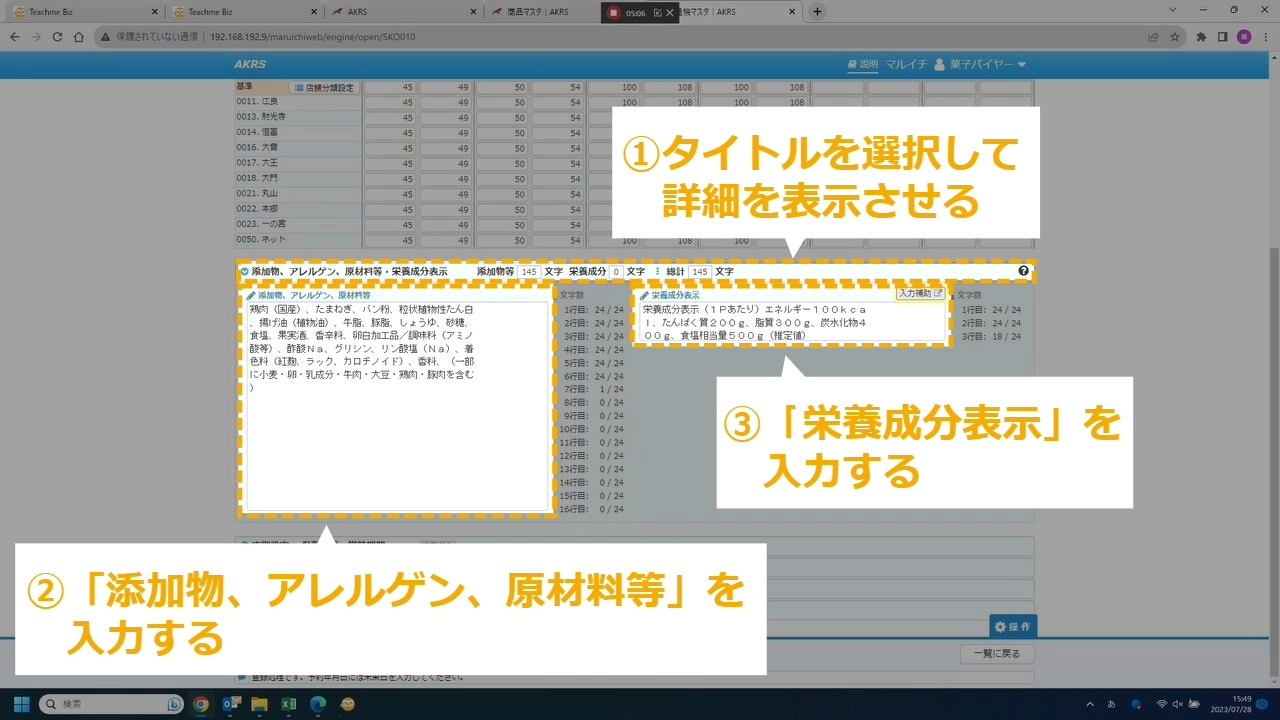Open Outlook from the taskbar

[230, 704]
